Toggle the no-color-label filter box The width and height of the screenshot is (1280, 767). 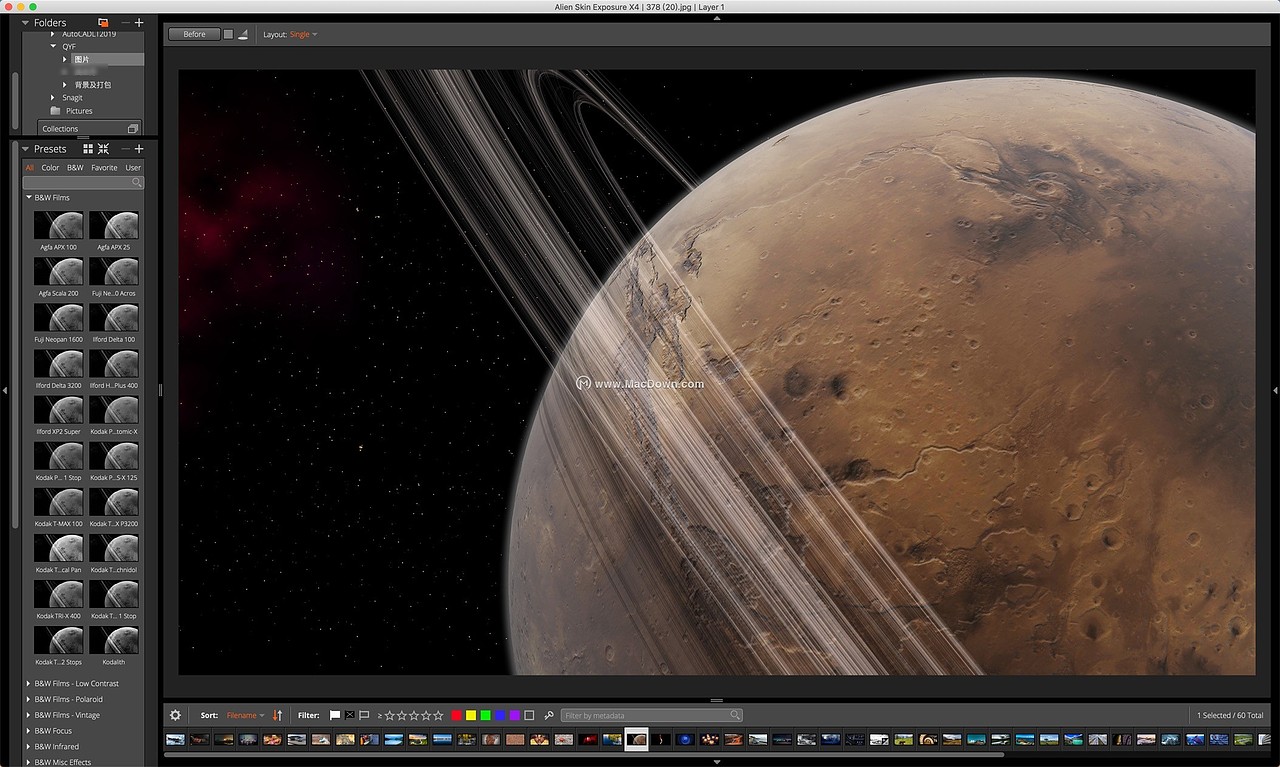pyautogui.click(x=529, y=715)
